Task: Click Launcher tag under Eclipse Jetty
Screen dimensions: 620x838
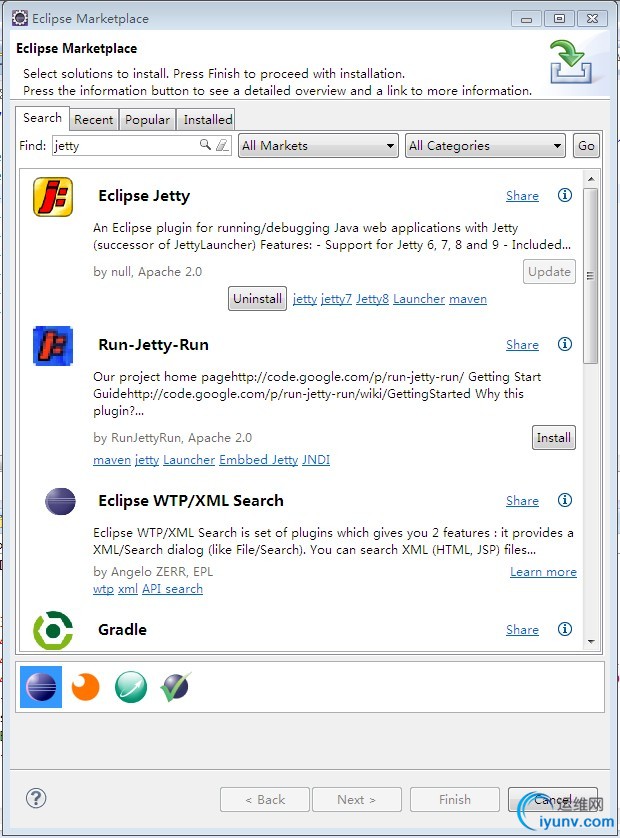Action: [419, 299]
